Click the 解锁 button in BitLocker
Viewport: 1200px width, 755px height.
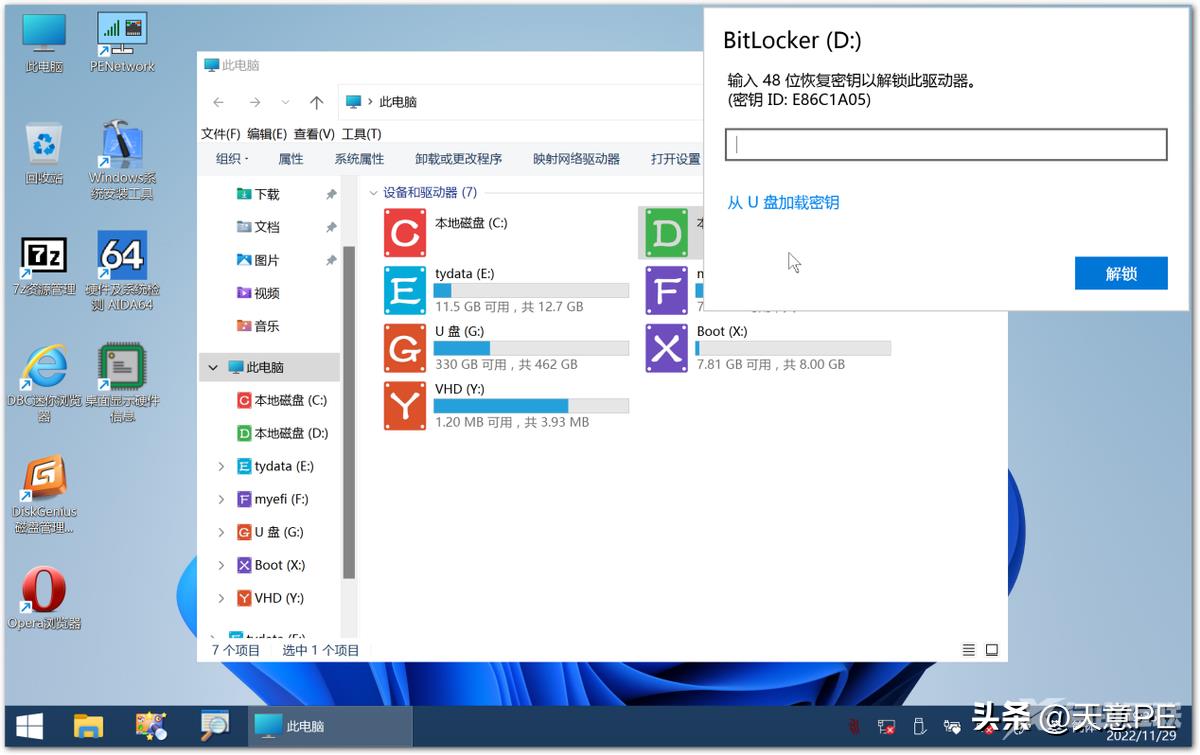(1121, 273)
